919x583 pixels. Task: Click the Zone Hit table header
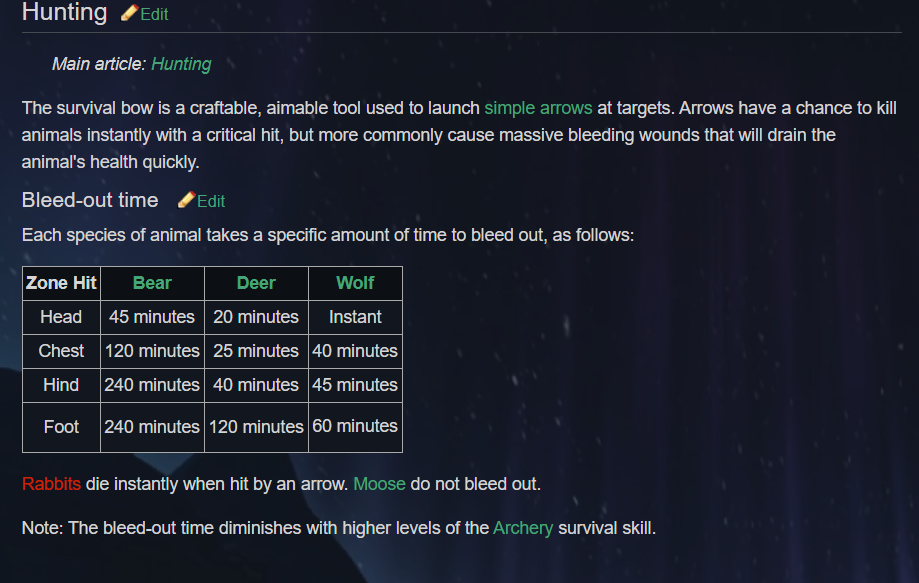[61, 283]
